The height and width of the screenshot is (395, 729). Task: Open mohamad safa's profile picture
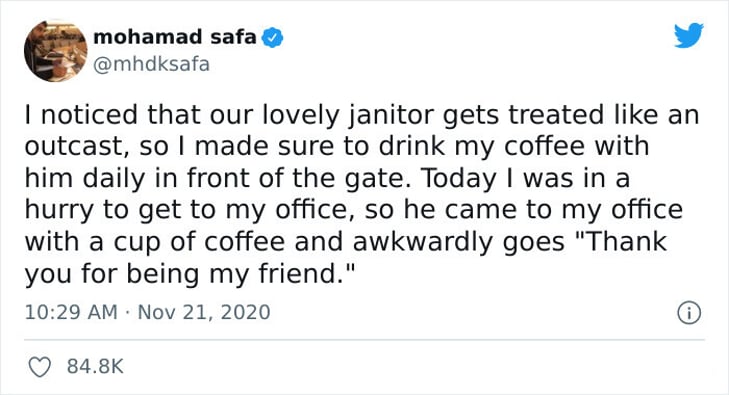coord(55,50)
